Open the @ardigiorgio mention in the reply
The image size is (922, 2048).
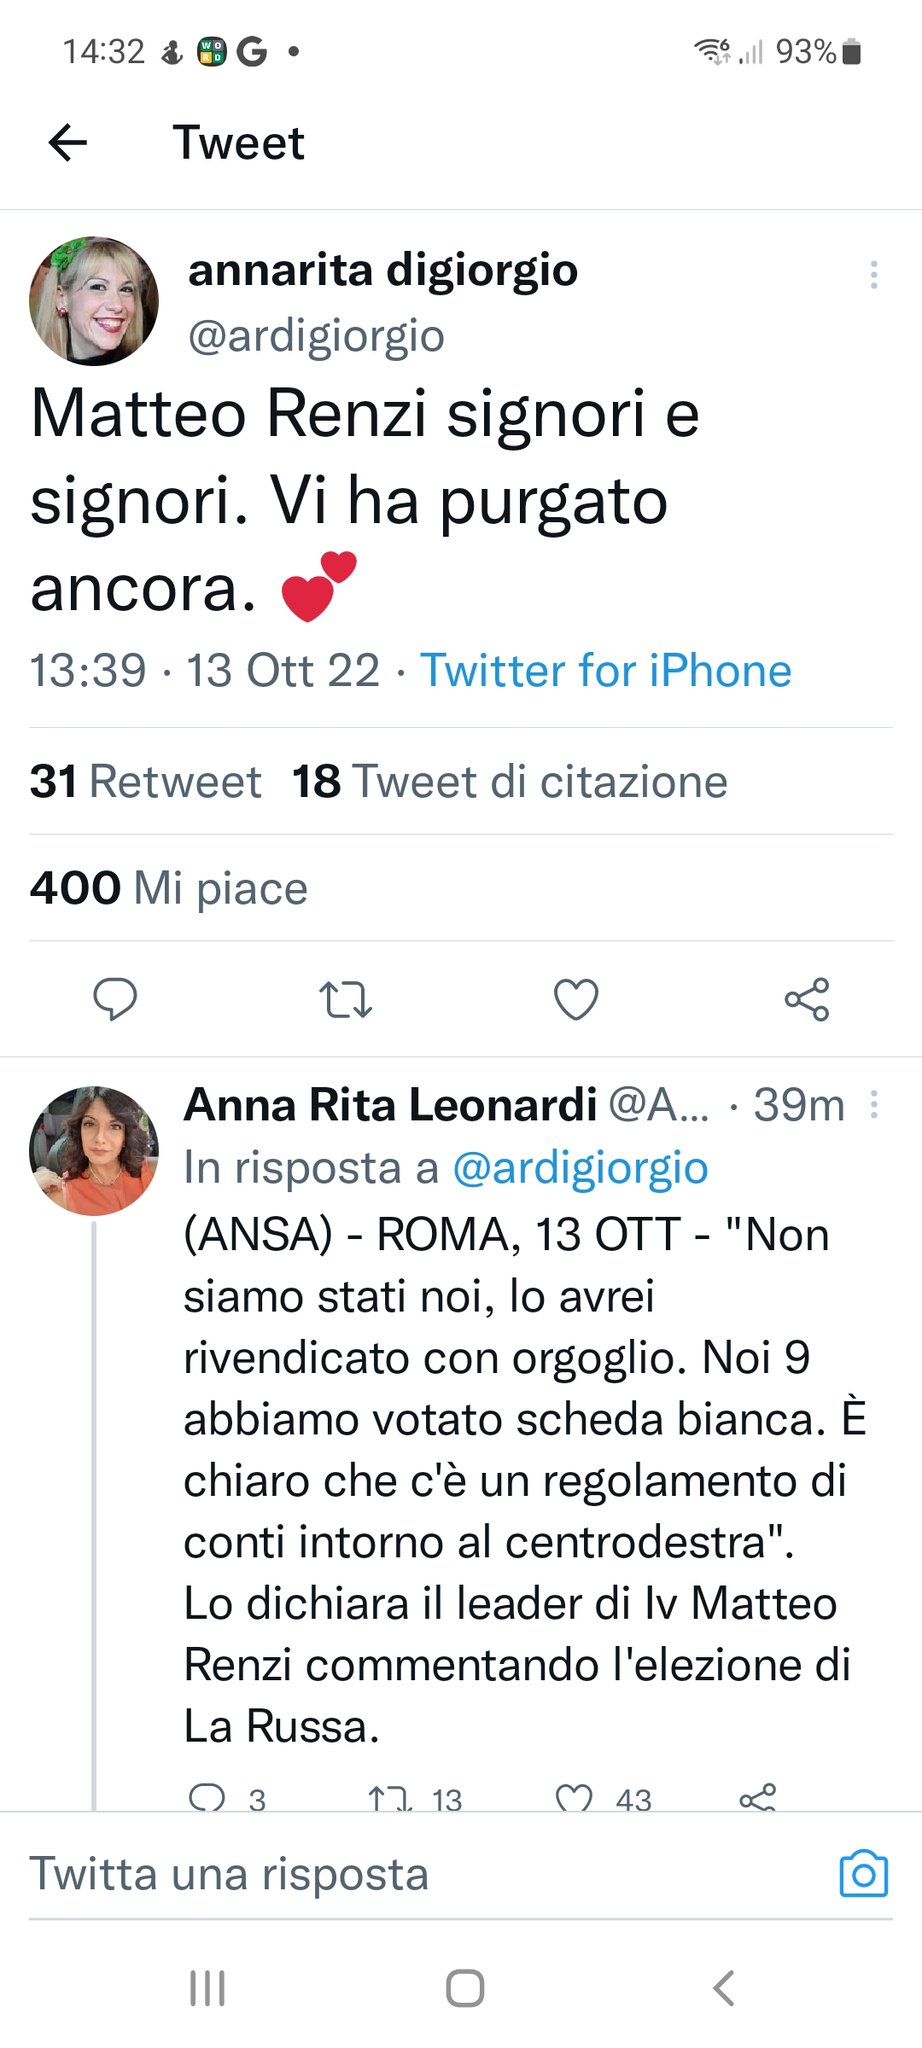coord(580,1167)
